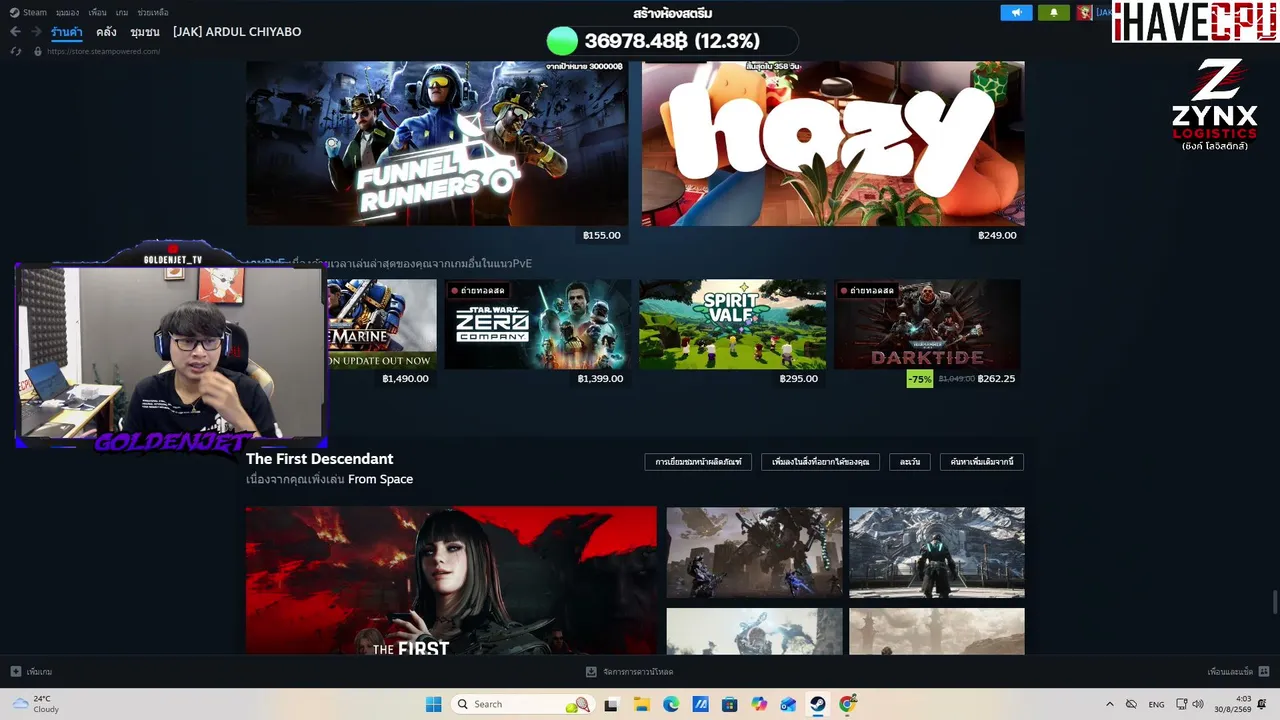This screenshot has width=1280, height=720.
Task: Open The First Descendant title link
Action: 320,459
